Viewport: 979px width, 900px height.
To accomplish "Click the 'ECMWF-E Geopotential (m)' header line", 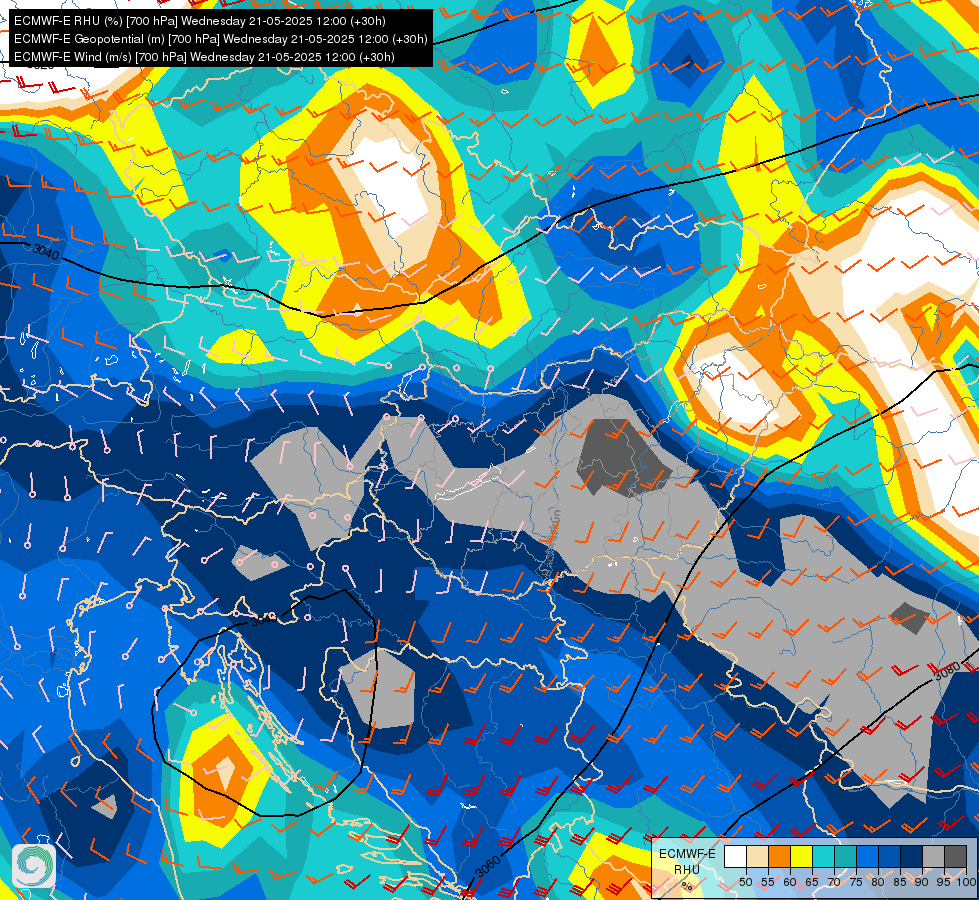I will [220, 39].
